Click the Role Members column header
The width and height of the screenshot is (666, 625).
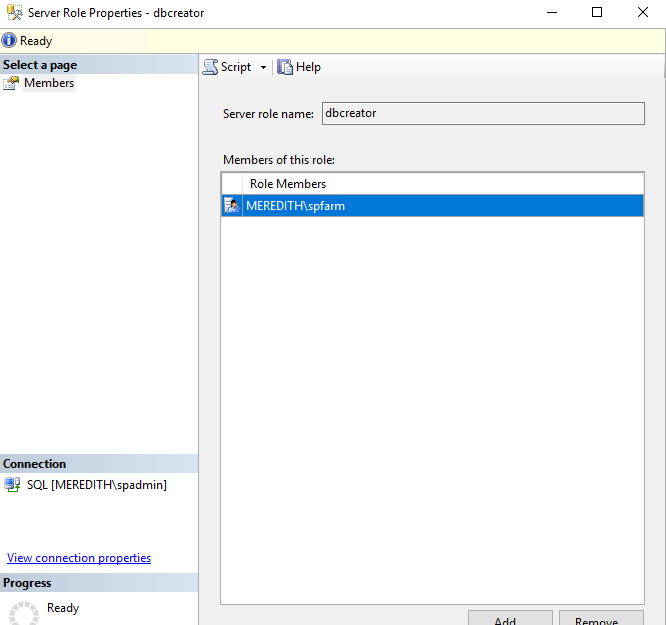coord(443,184)
